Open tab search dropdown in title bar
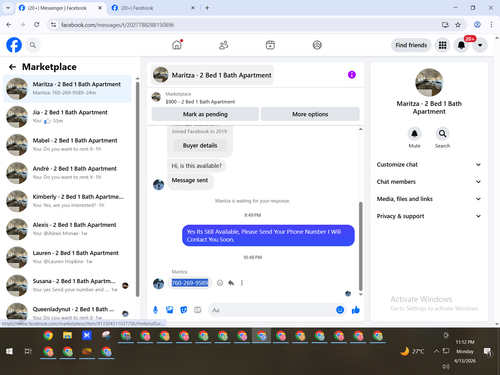The width and height of the screenshot is (500, 375). click(x=8, y=8)
